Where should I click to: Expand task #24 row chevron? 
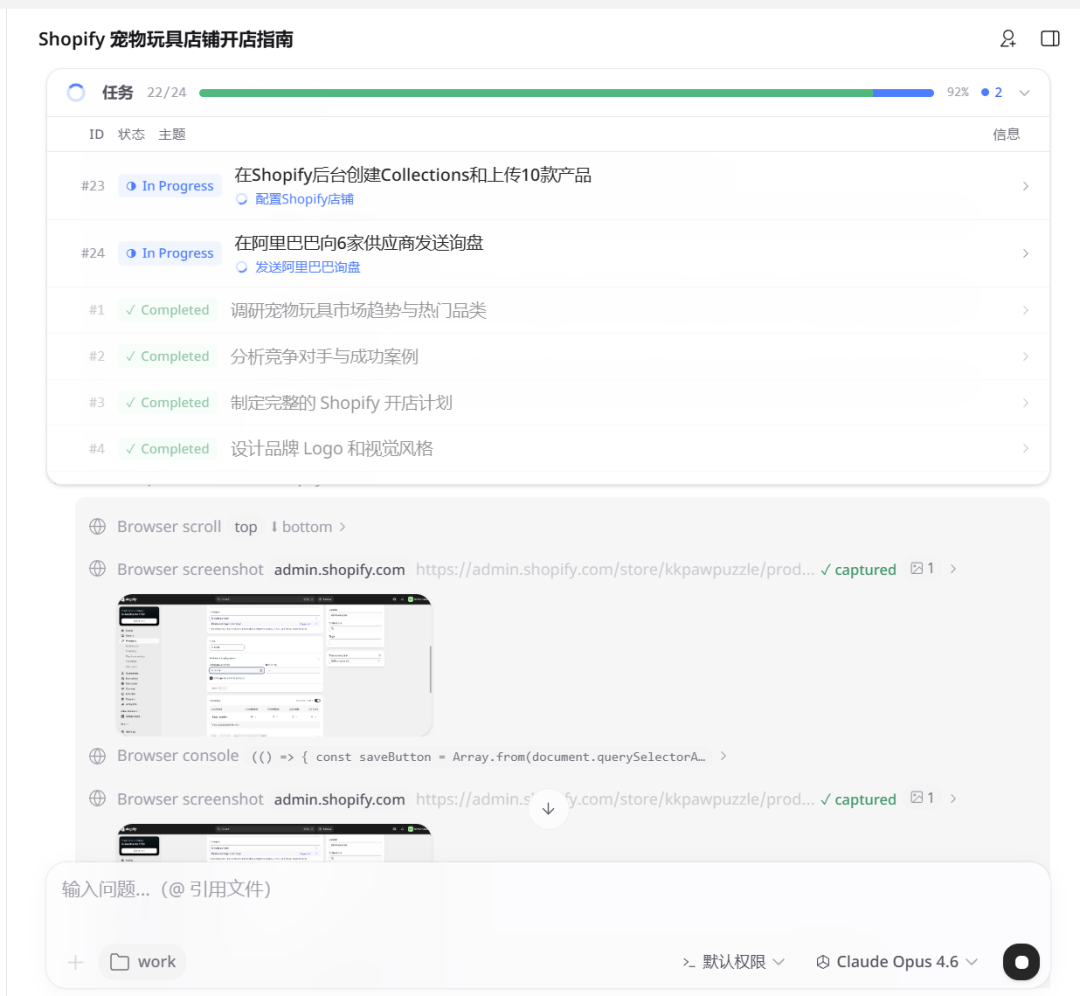(1026, 253)
